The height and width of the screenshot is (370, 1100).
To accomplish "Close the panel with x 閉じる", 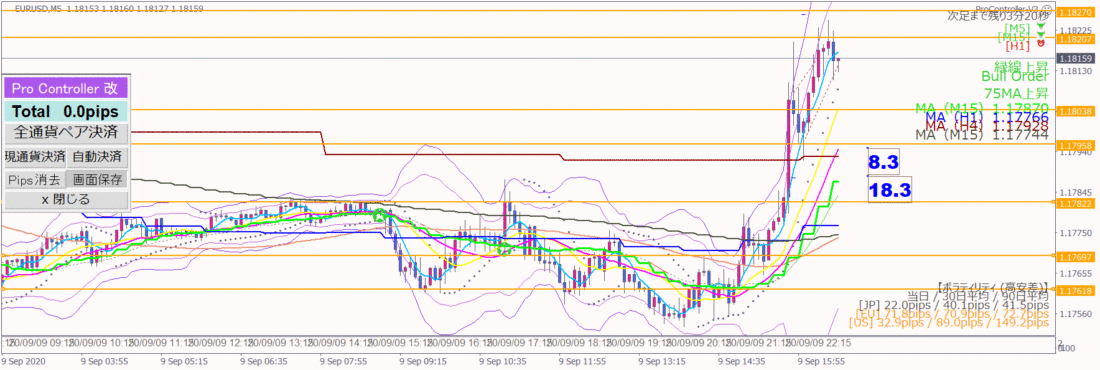I will 66,200.
